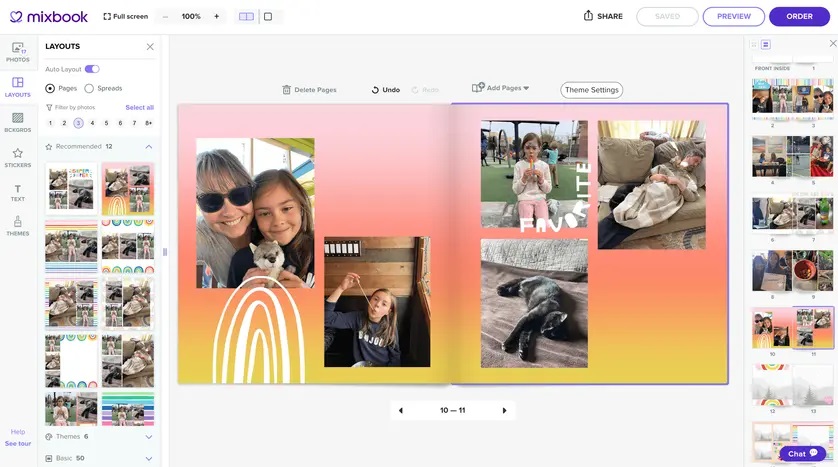Expand the Basic layouts section

point(149,458)
